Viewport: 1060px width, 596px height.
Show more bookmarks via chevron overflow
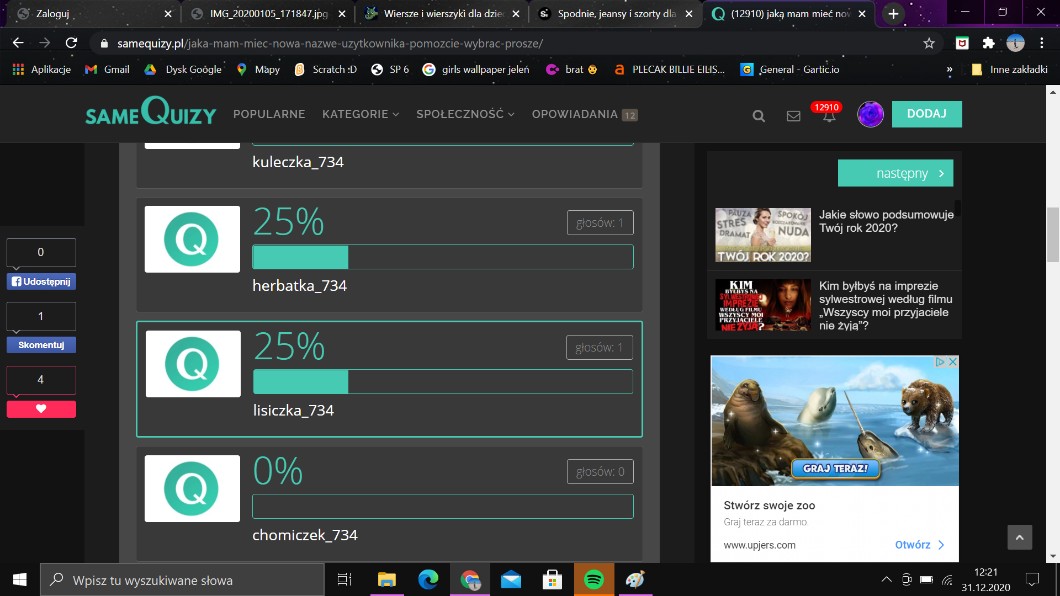949,69
